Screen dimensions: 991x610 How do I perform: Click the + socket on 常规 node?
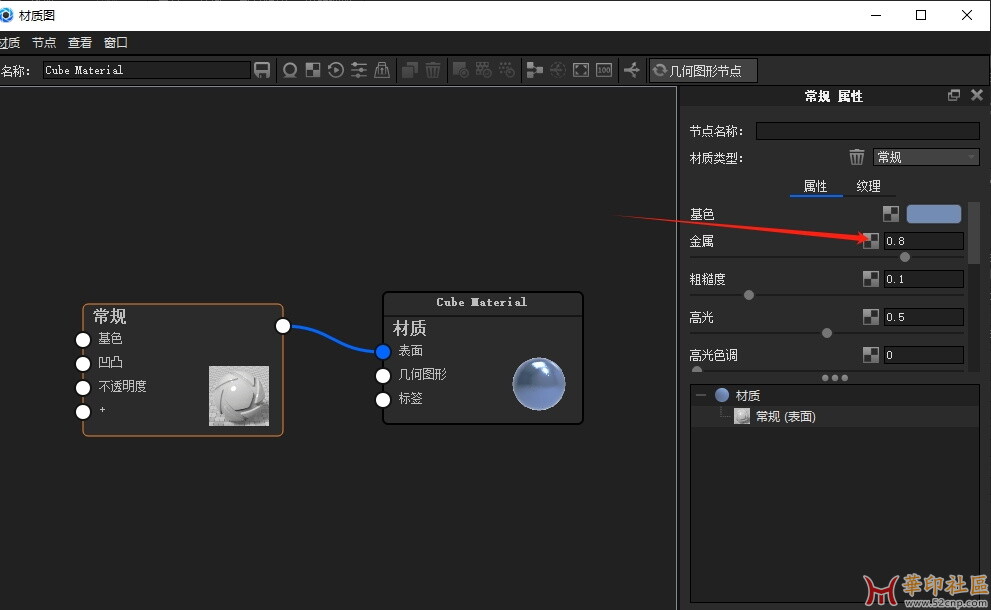[x=83, y=412]
